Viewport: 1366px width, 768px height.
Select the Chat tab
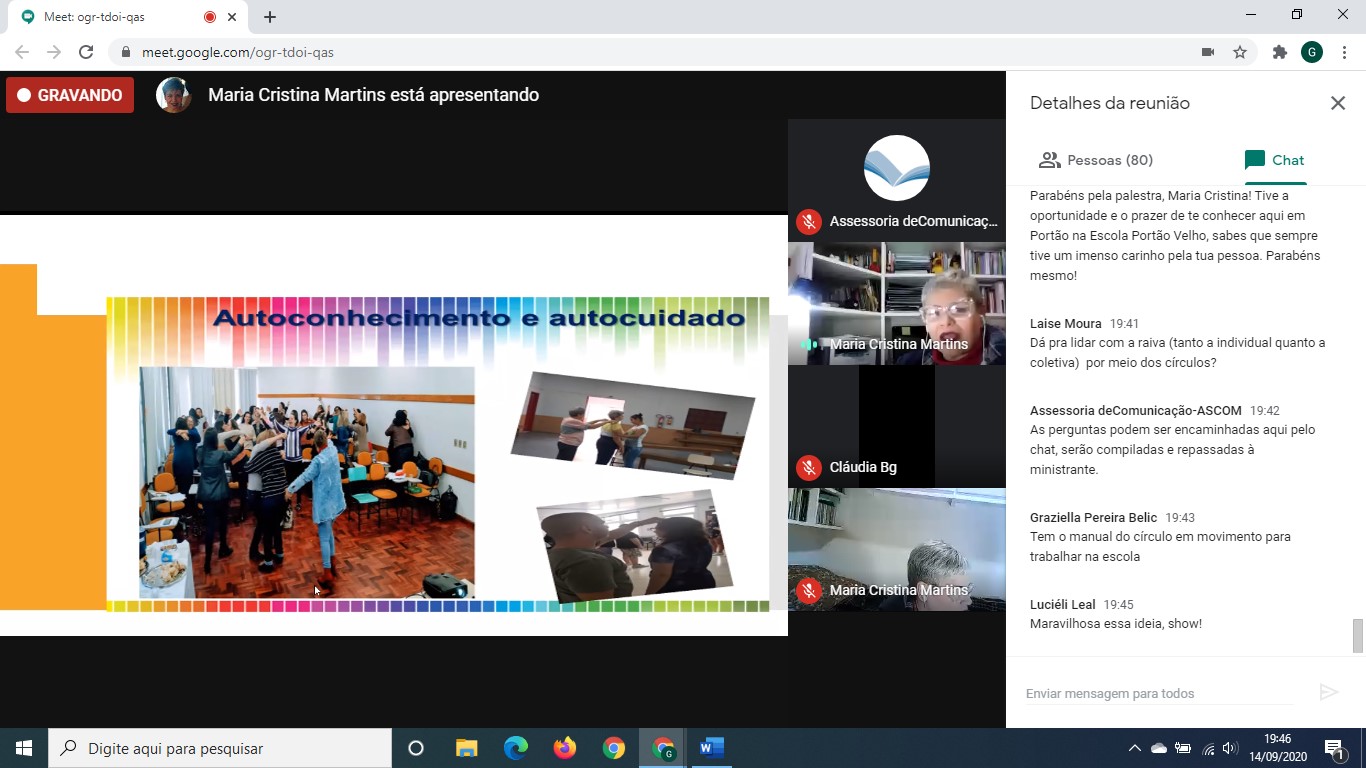[1274, 160]
